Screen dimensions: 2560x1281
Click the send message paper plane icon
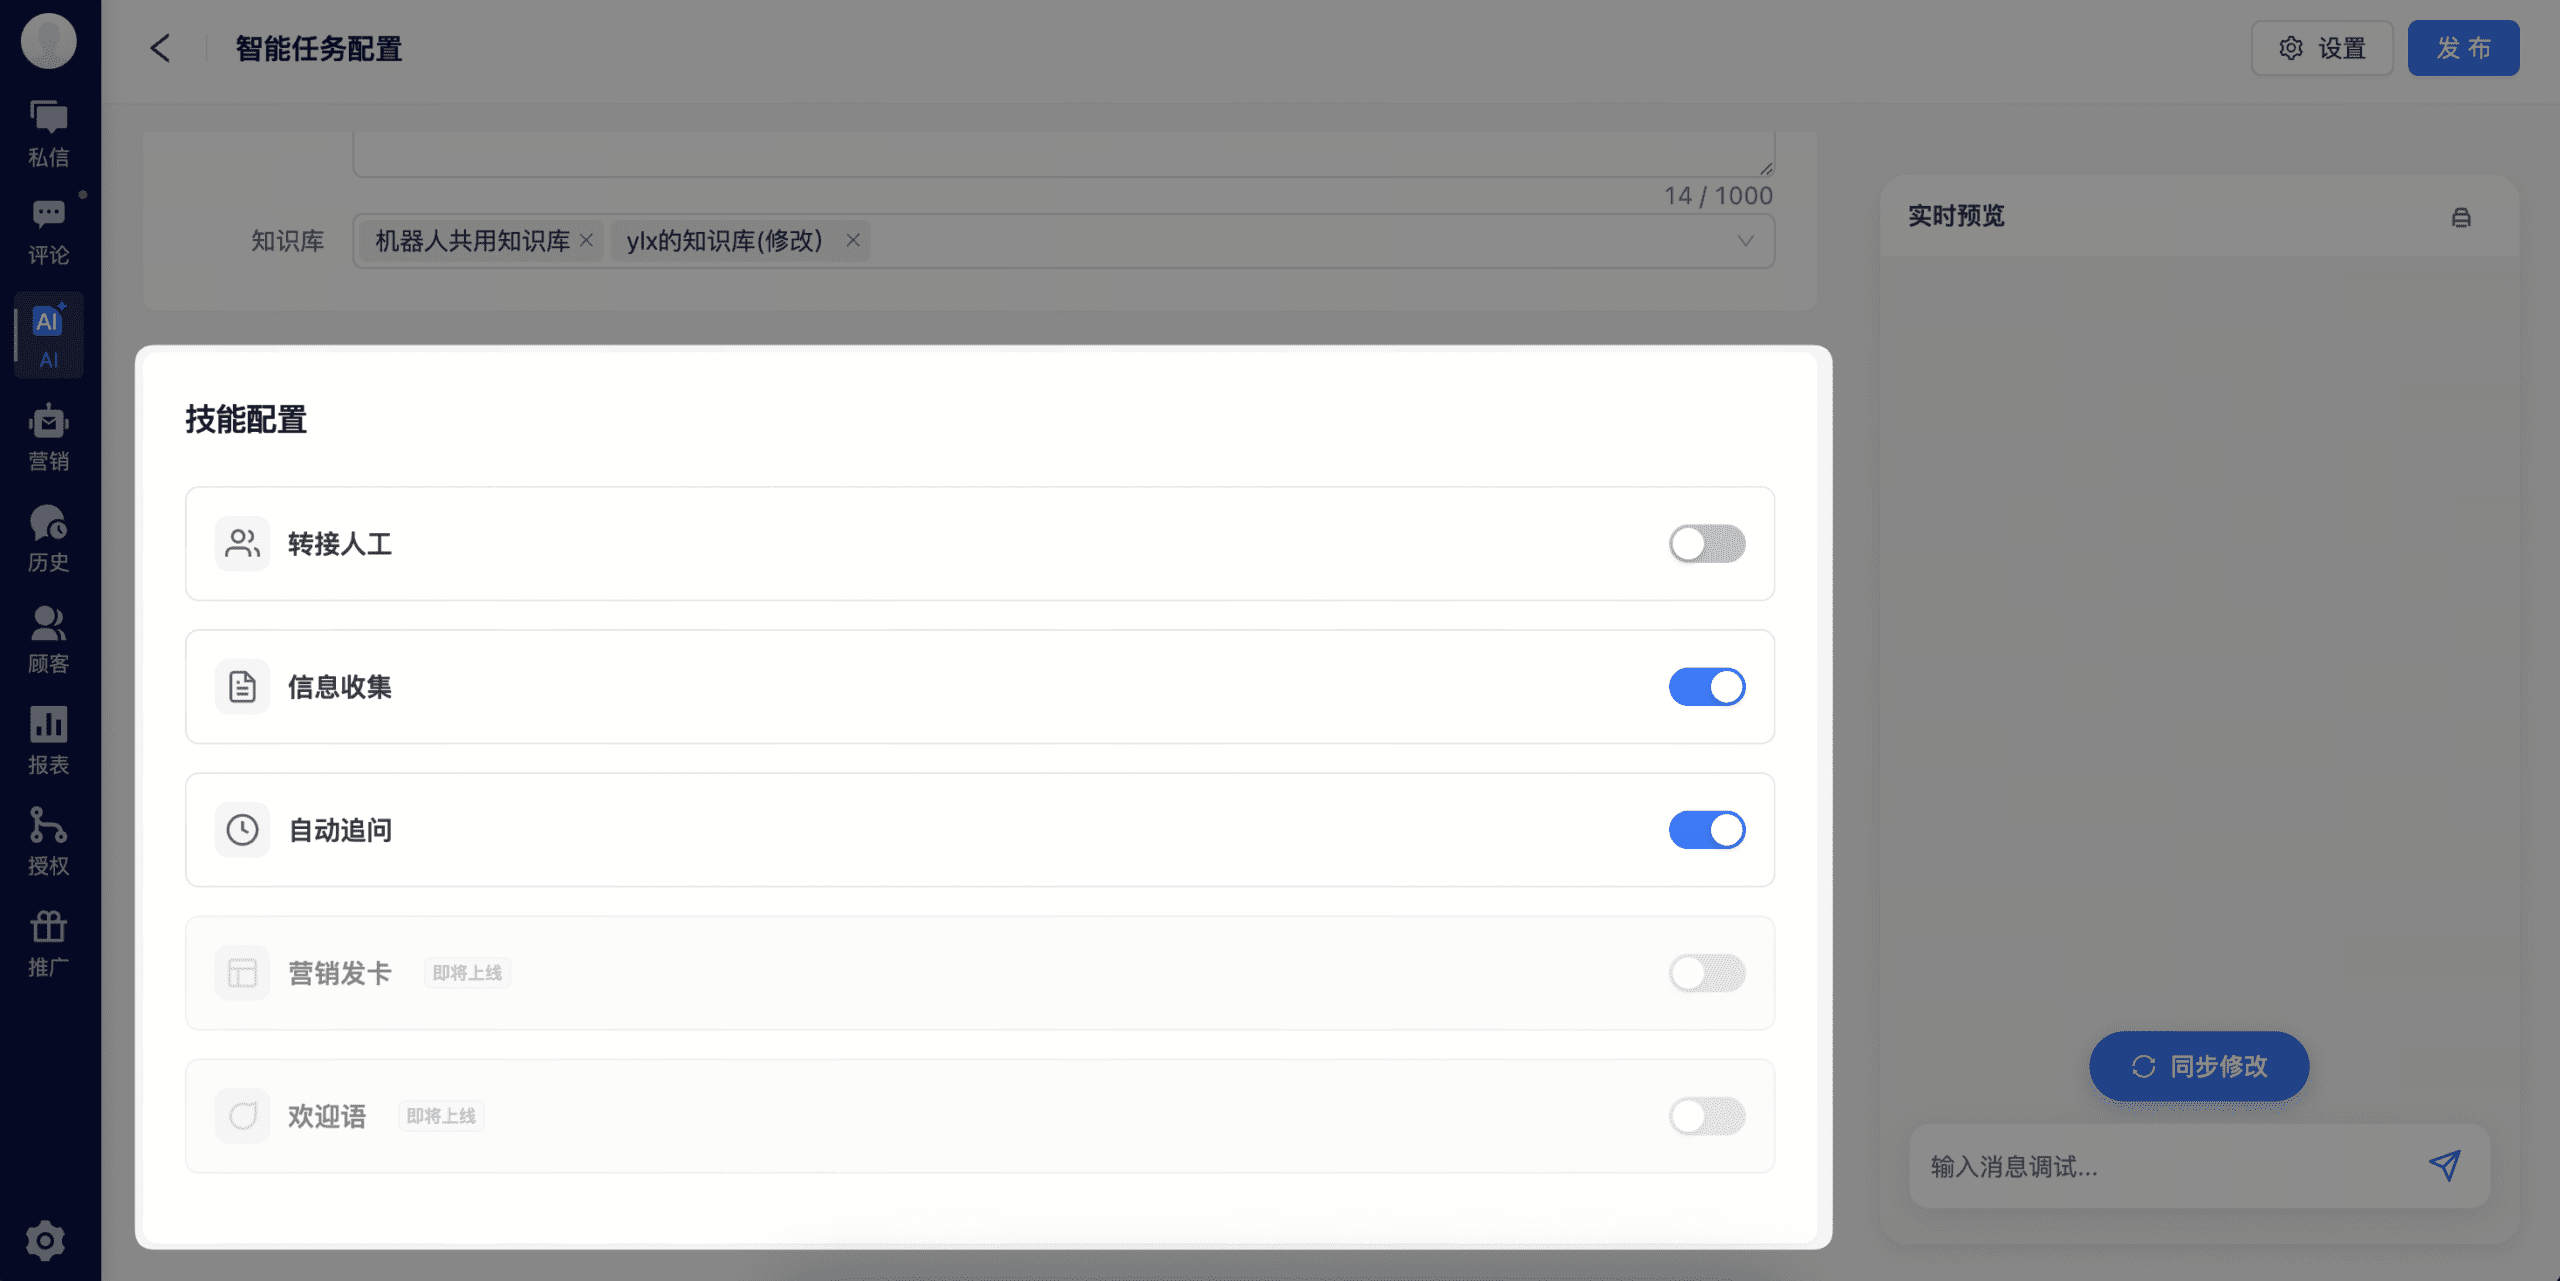[x=2444, y=1165]
